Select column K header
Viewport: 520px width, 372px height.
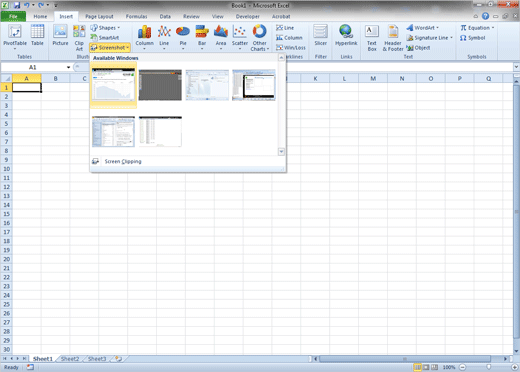[315, 79]
